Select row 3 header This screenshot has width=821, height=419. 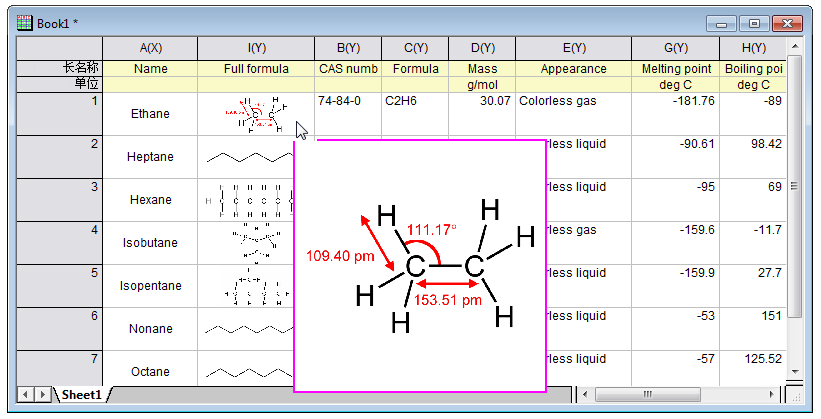click(x=60, y=200)
